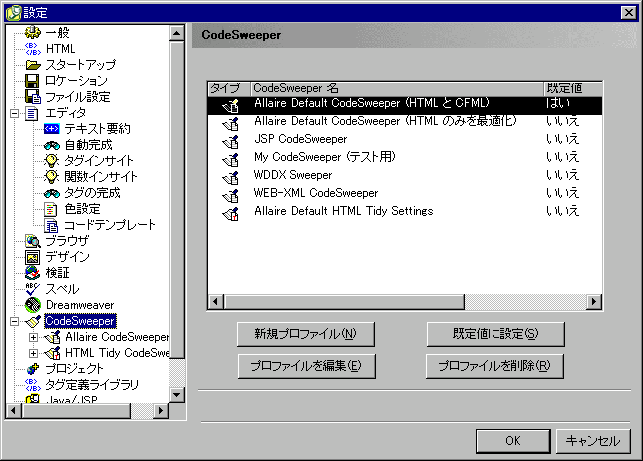The width and height of the screenshot is (643, 461).
Task: Select the Dreamweaver tree item label
Action: (x=80, y=305)
